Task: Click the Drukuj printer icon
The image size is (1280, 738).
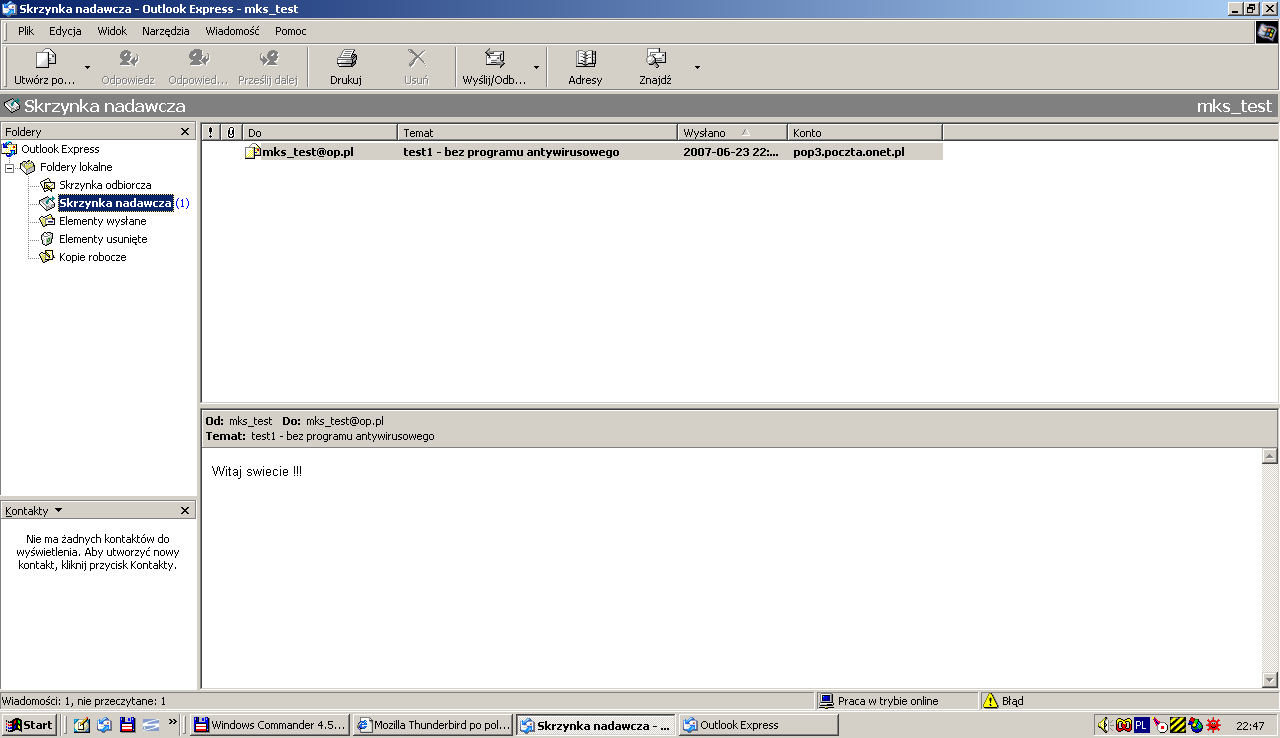Action: click(346, 59)
